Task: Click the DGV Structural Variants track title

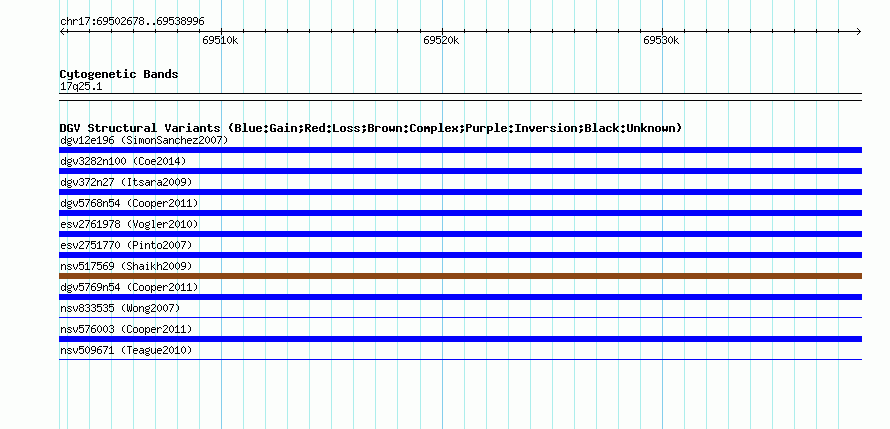Action: pos(371,128)
